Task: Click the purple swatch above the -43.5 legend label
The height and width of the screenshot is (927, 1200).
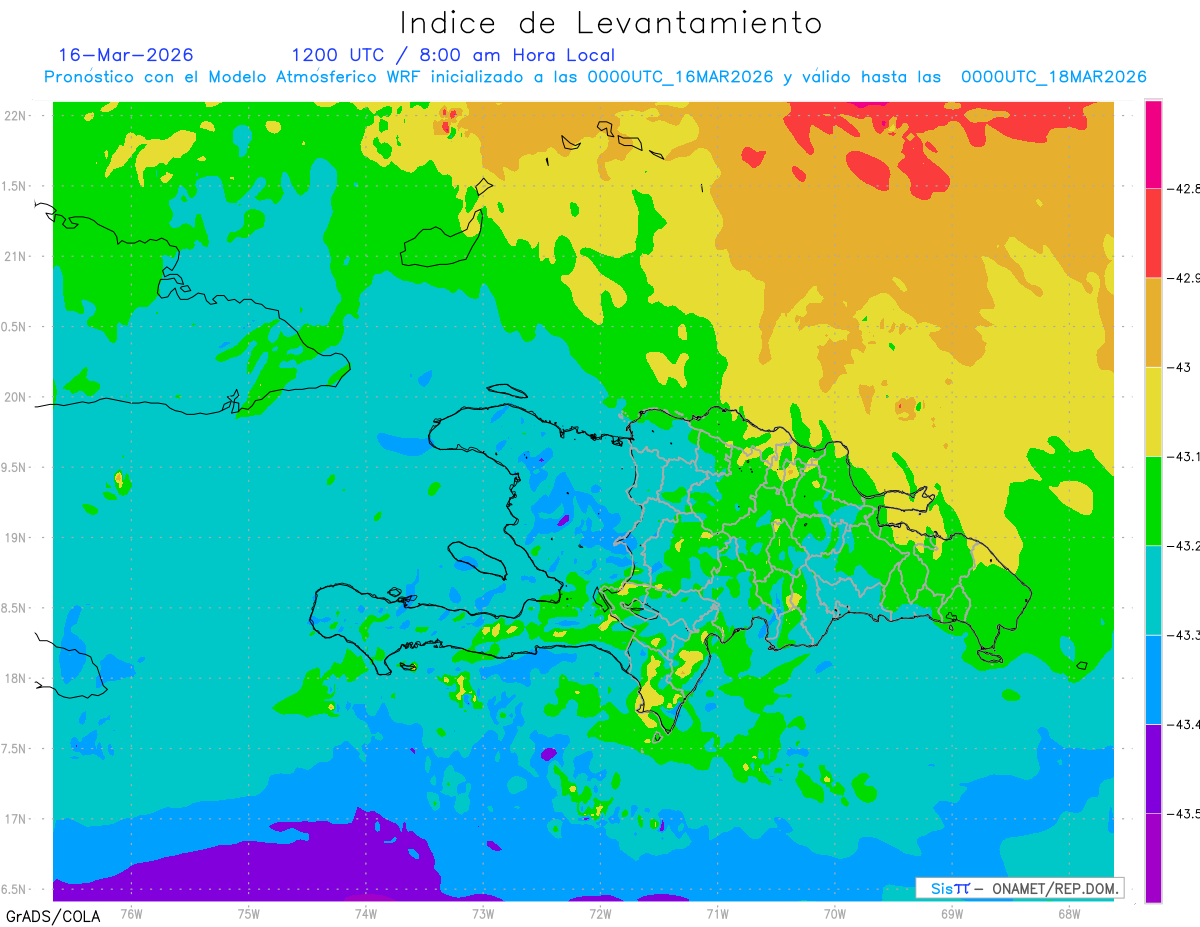Action: click(1153, 768)
